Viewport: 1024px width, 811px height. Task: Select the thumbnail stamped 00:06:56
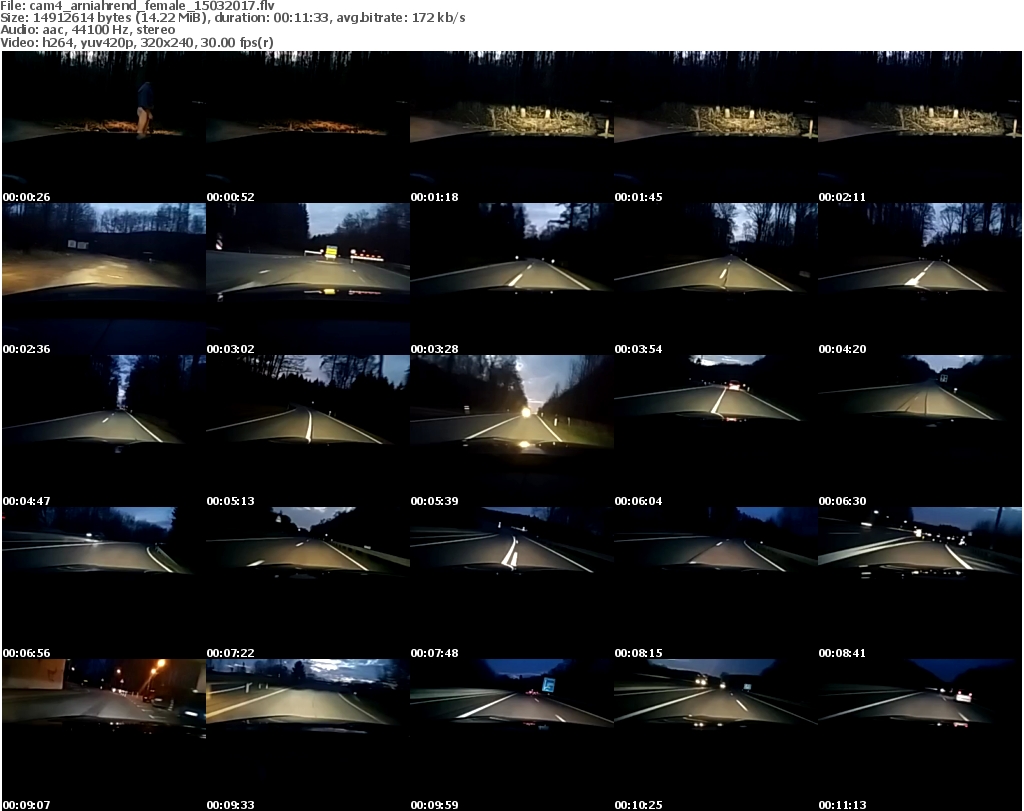coord(104,583)
